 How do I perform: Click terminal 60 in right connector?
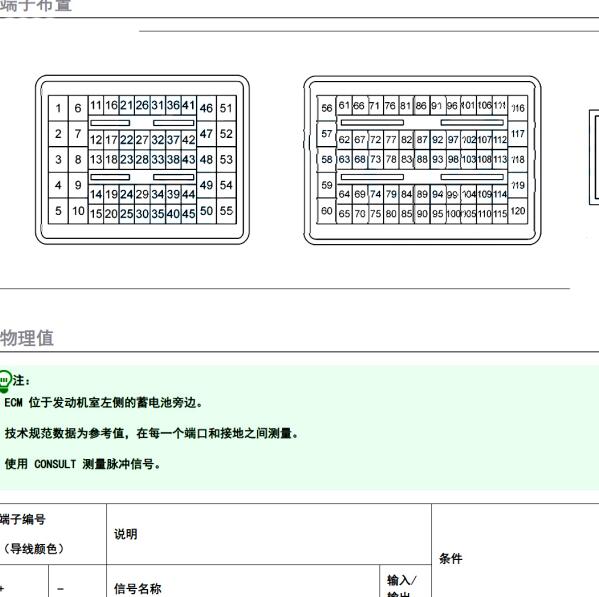point(327,211)
